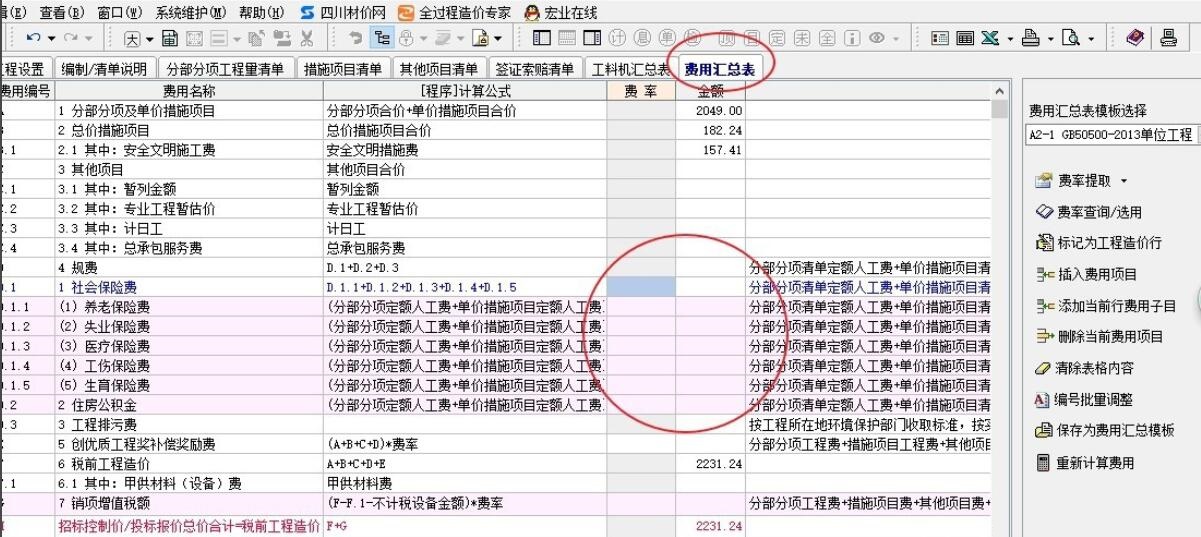This screenshot has height=537, width=1201.
Task: Click the table scrollbar up arrow
Action: click(x=1001, y=90)
